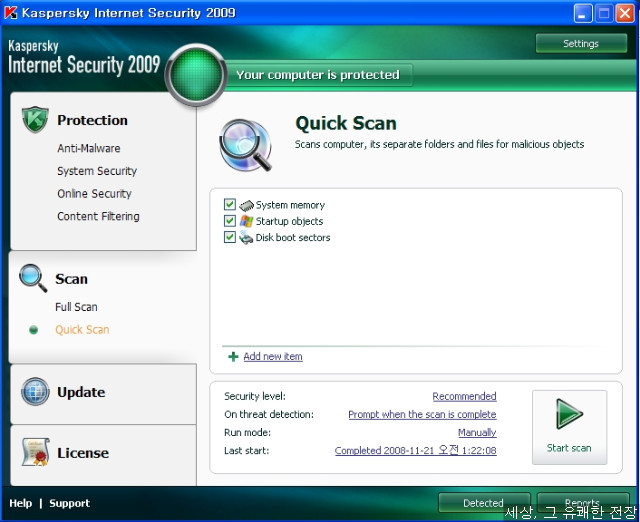Image resolution: width=640 pixels, height=522 pixels.
Task: Click the System memory chip icon
Action: pos(247,205)
